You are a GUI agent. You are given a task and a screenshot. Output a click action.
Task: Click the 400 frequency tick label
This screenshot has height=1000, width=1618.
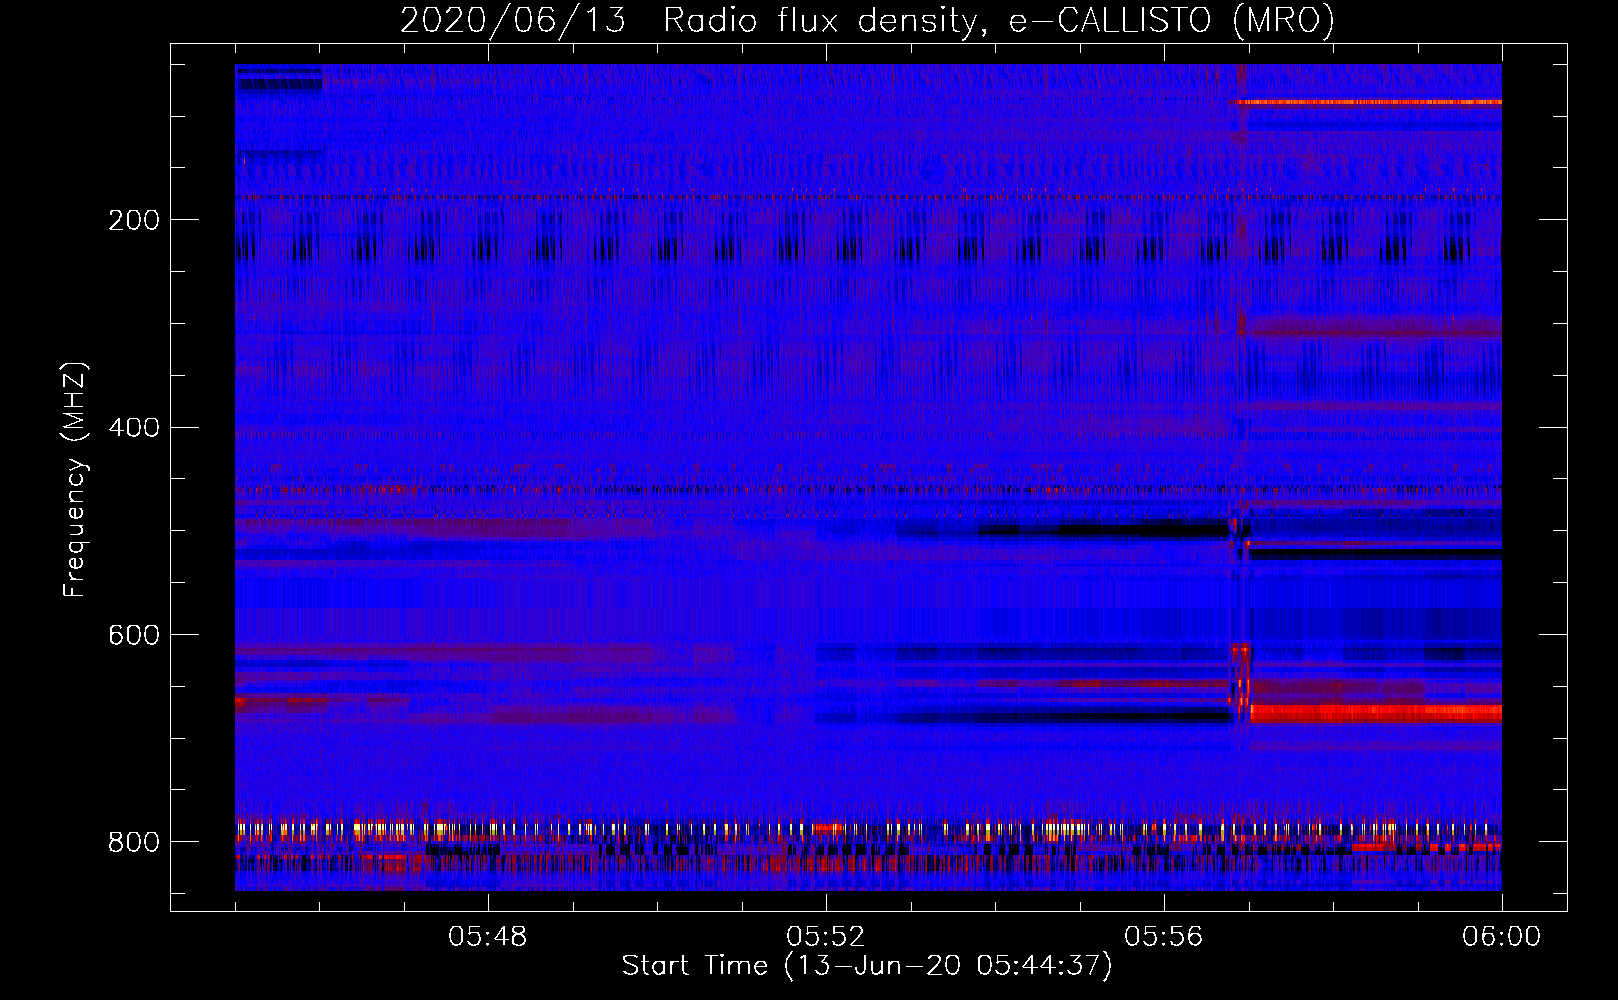click(x=134, y=428)
